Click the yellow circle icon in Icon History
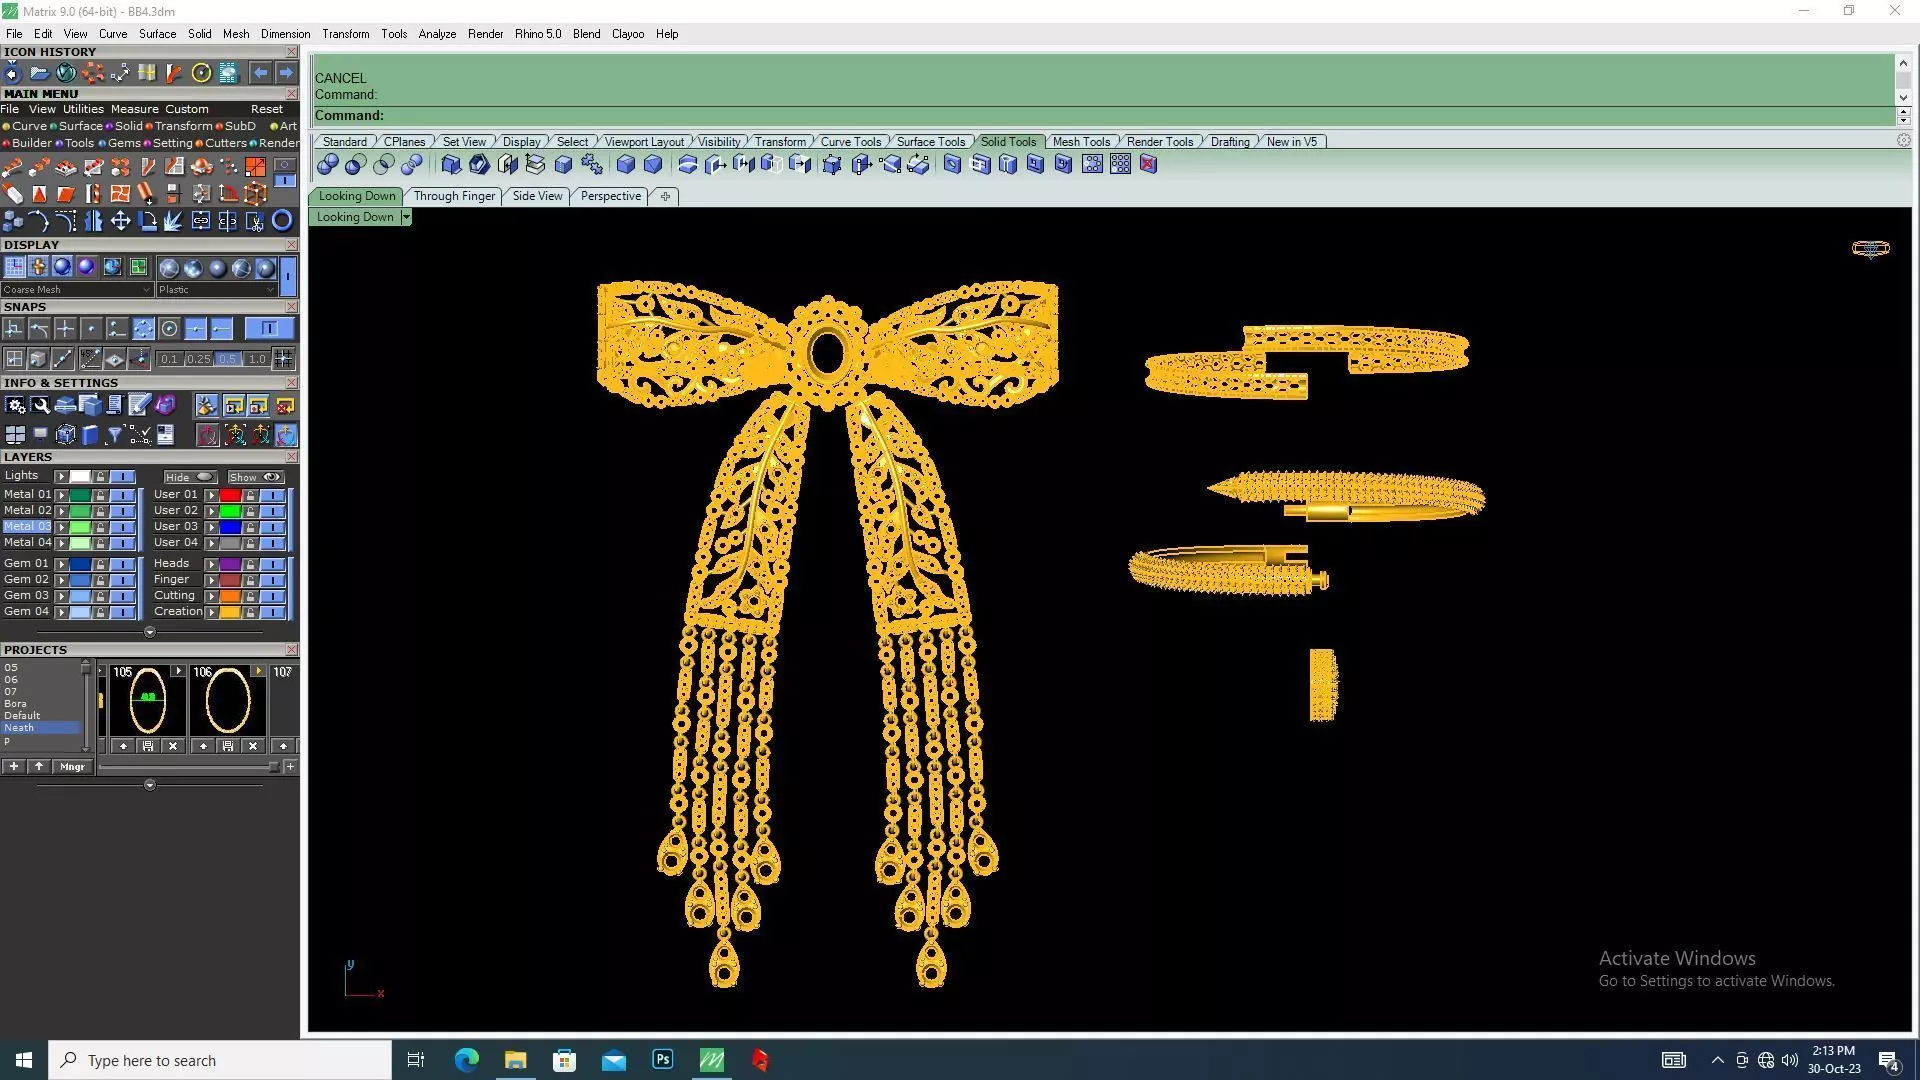1920x1080 pixels. click(201, 73)
